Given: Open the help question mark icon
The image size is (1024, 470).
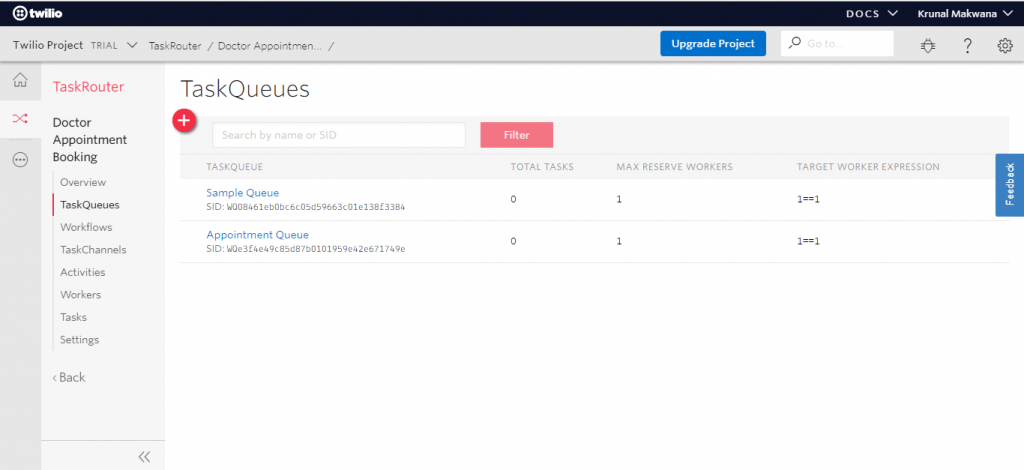Looking at the screenshot, I should (x=968, y=45).
